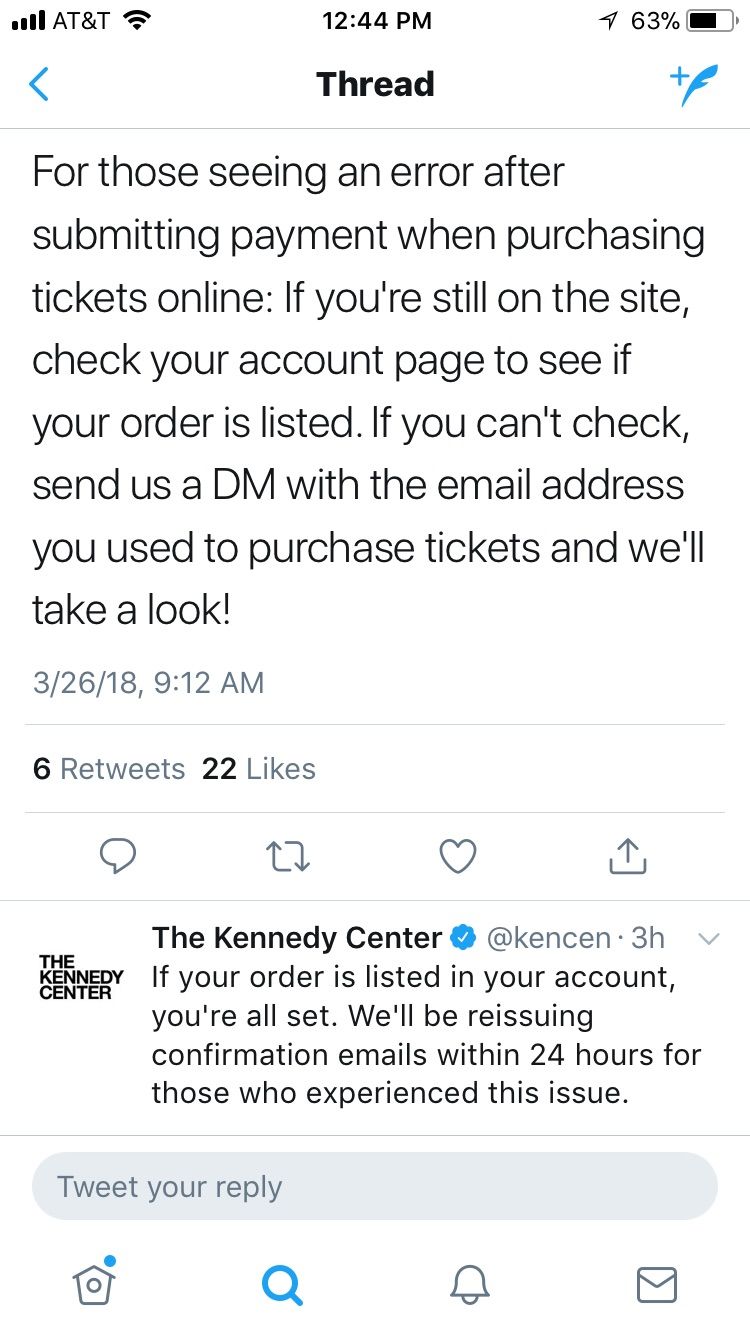Expand the reply tweet options chevron

[707, 939]
